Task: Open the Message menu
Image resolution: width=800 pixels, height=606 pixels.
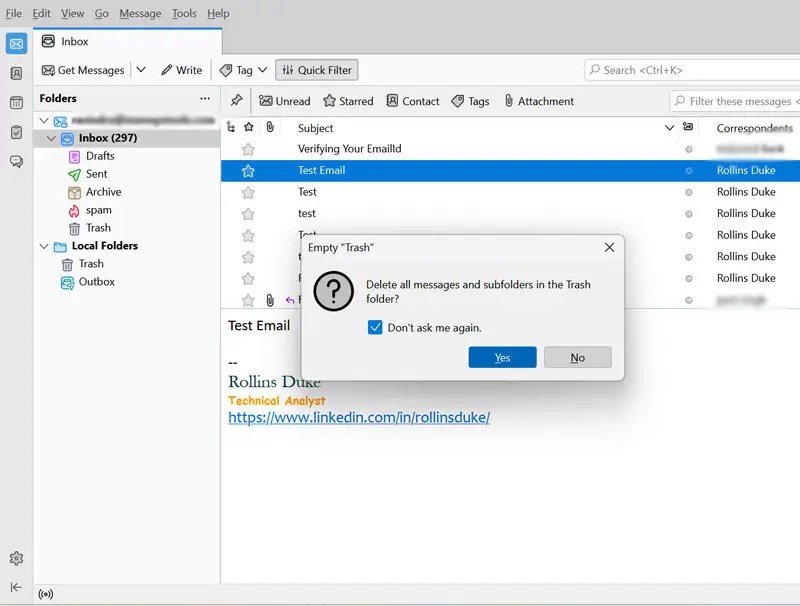Action: click(x=139, y=13)
